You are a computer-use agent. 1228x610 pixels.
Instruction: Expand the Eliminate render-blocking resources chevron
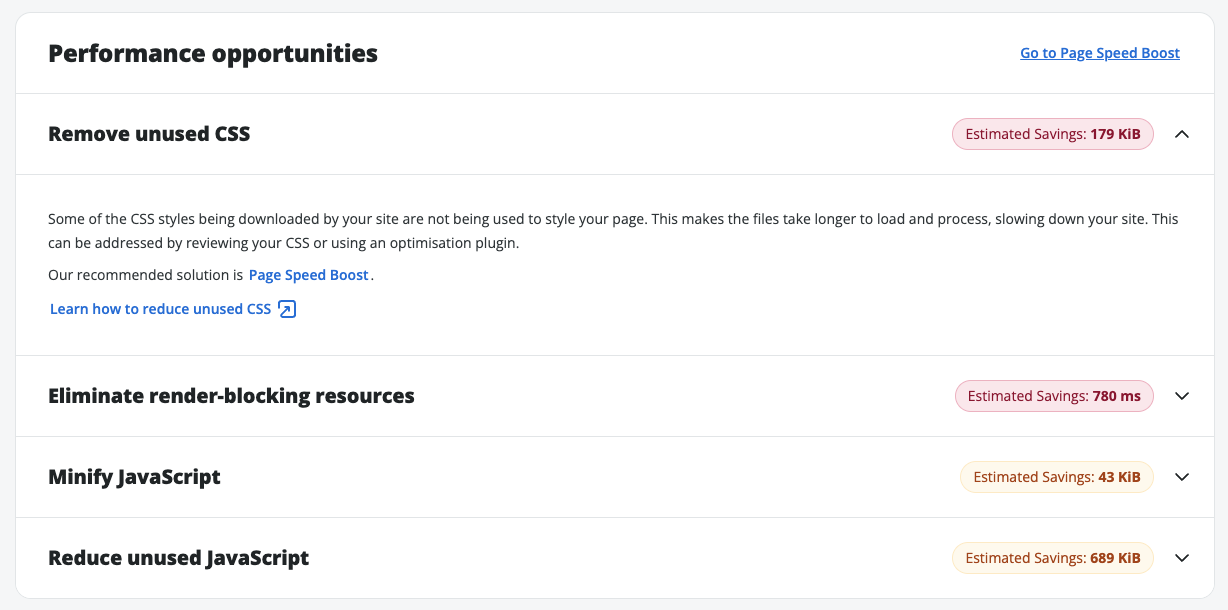point(1182,396)
